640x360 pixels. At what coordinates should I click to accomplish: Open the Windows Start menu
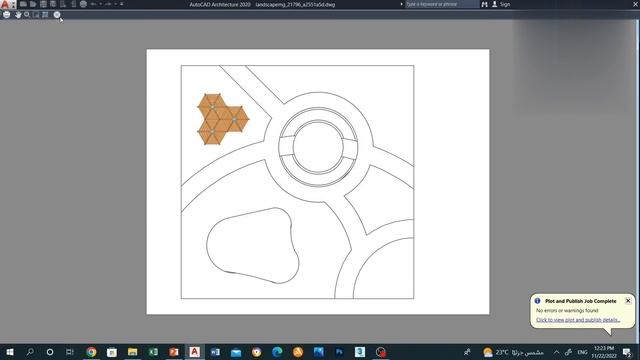coord(10,352)
